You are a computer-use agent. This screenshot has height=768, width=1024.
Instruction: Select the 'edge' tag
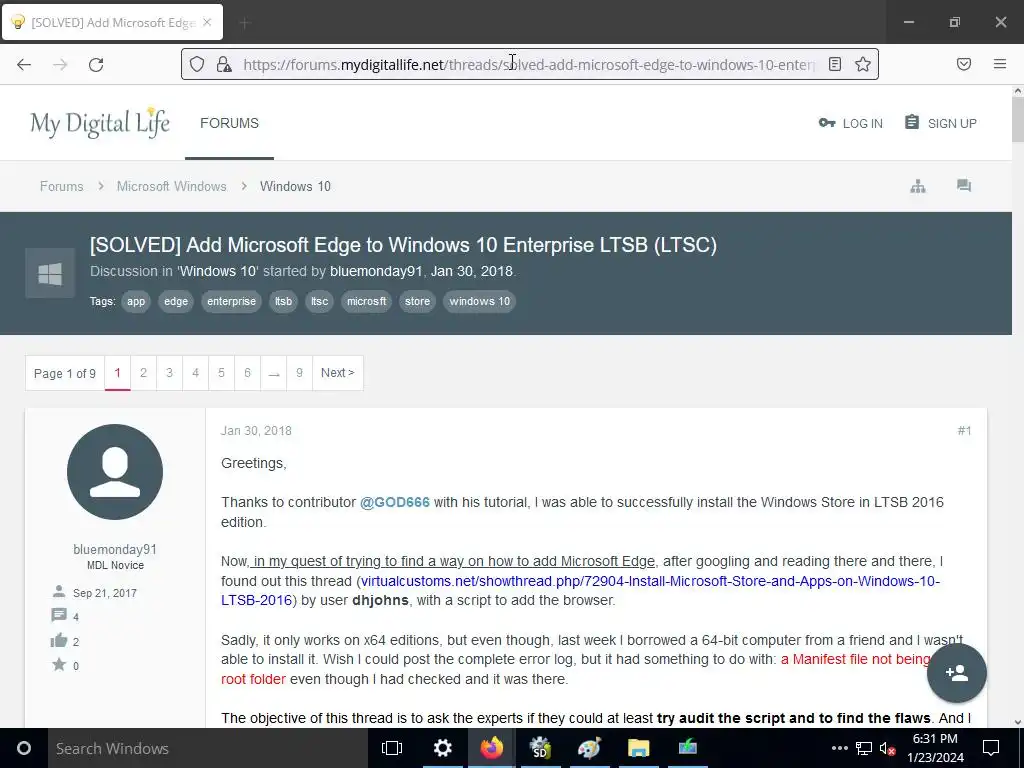pyautogui.click(x=176, y=301)
